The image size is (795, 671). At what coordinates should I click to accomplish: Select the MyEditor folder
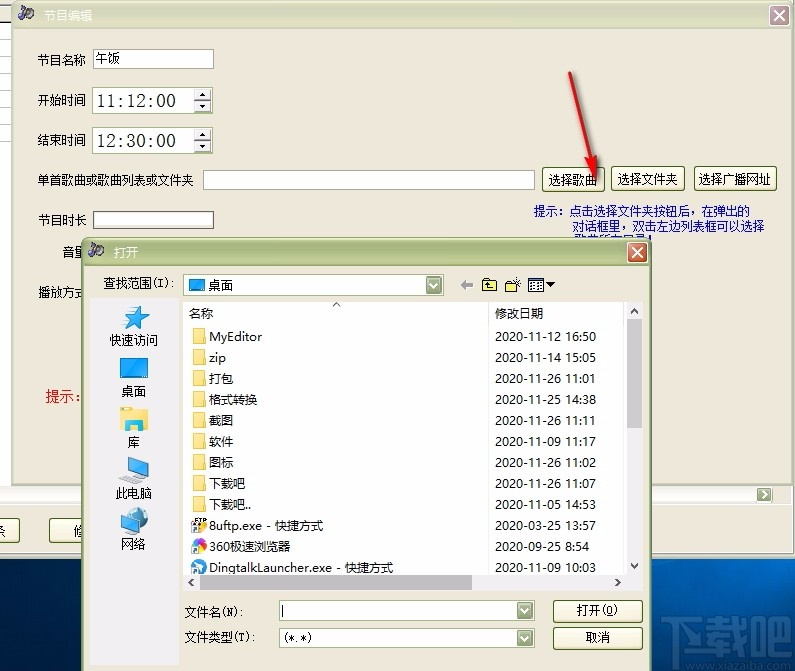click(227, 337)
